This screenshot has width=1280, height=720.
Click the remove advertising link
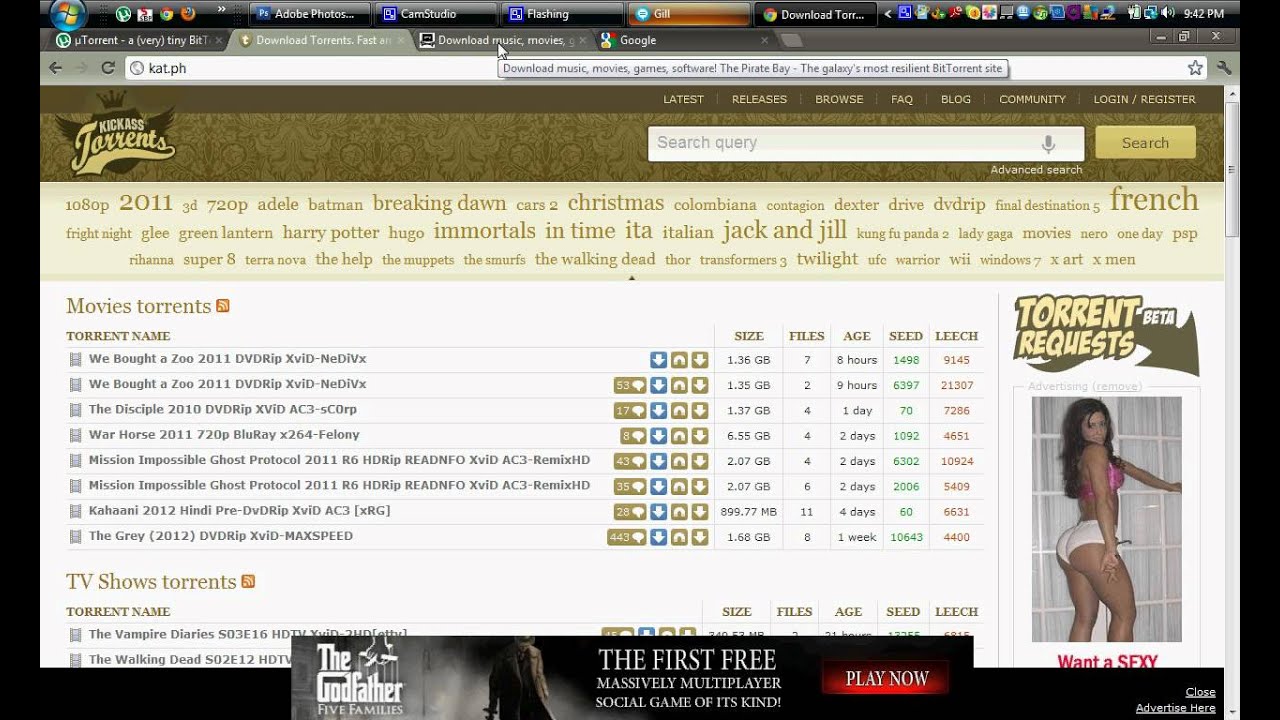coord(1116,386)
